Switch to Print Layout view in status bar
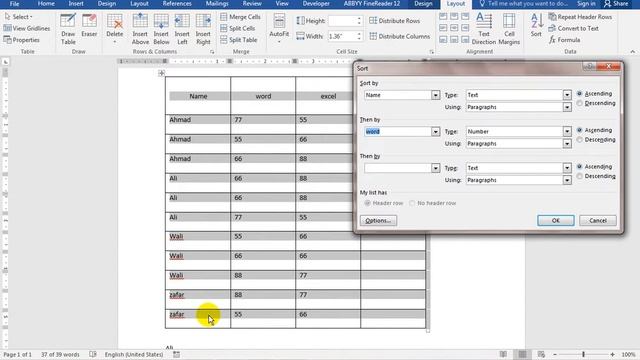 pyautogui.click(x=522, y=354)
